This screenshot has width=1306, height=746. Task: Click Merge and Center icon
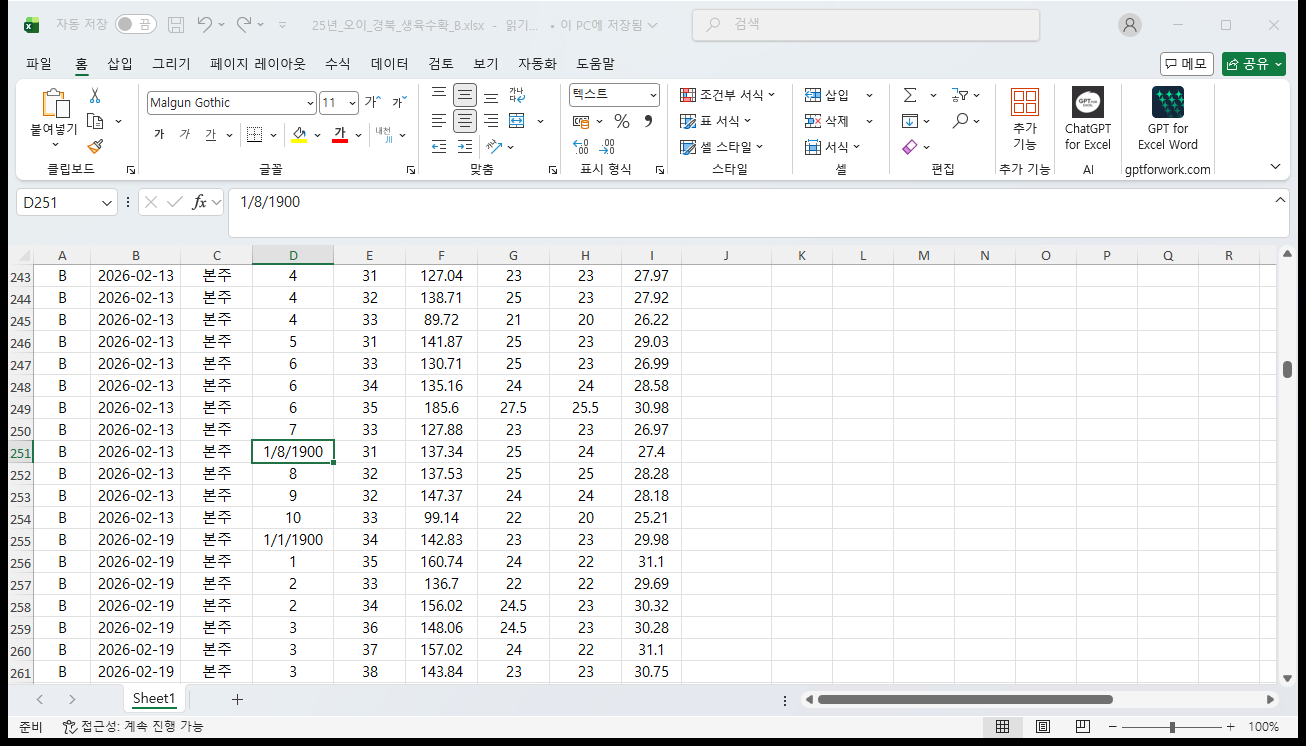tap(517, 121)
